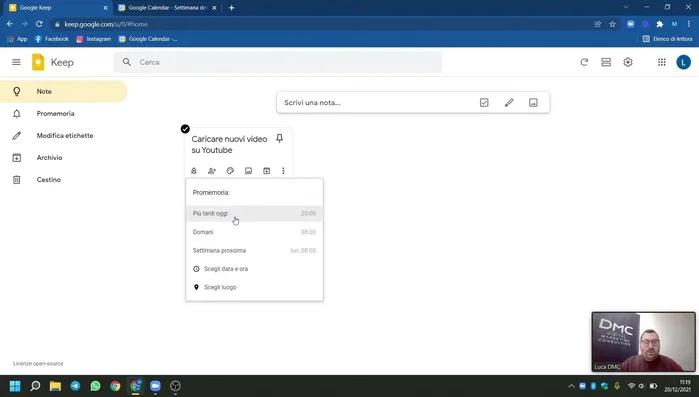Viewport: 699px width, 397px height.
Task: Show hidden system tray icons
Action: click(571, 386)
